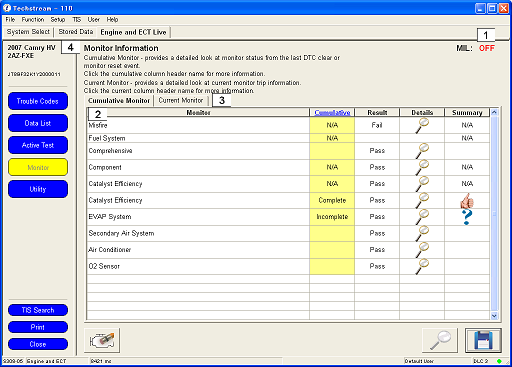Click the green connection indicator in status bar
This screenshot has width=512, height=367.
[499, 361]
